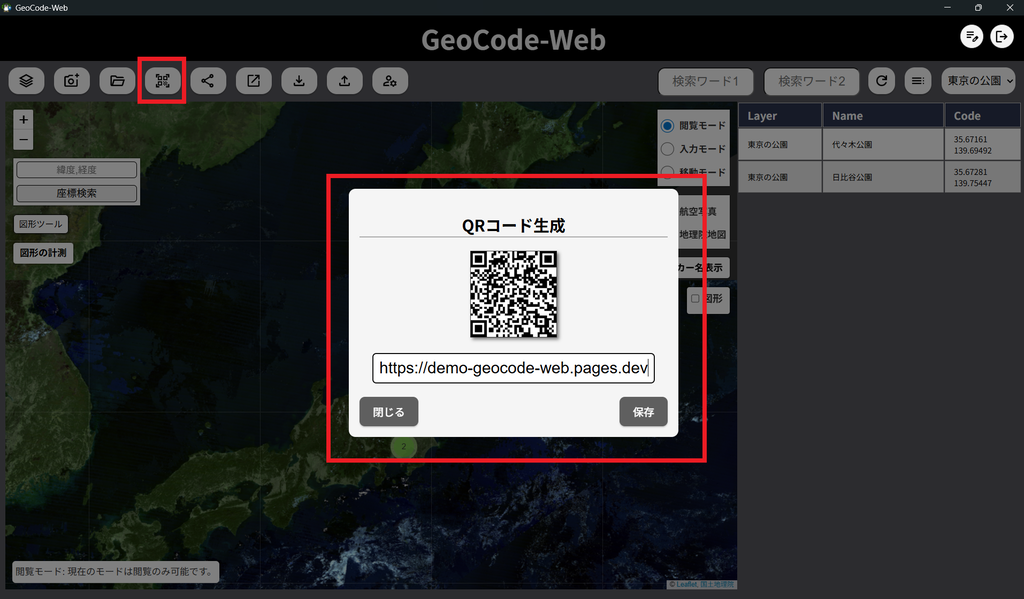Select the 代々木公園 table cell
The image size is (1024, 599).
[x=883, y=144]
